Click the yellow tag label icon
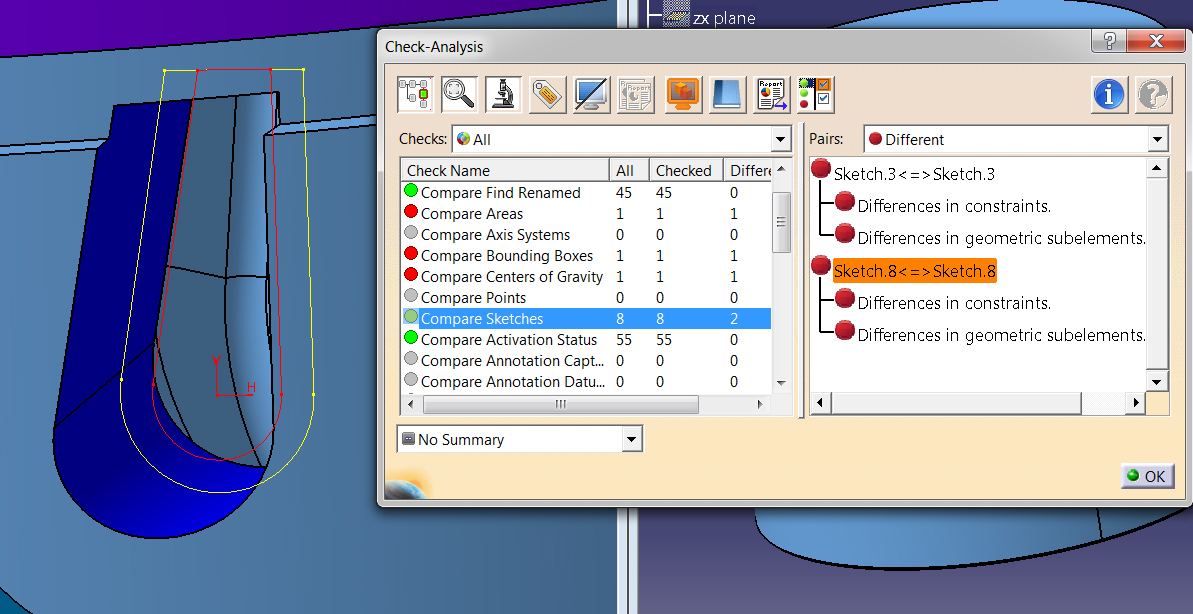Viewport: 1193px width, 614px height. click(x=547, y=95)
